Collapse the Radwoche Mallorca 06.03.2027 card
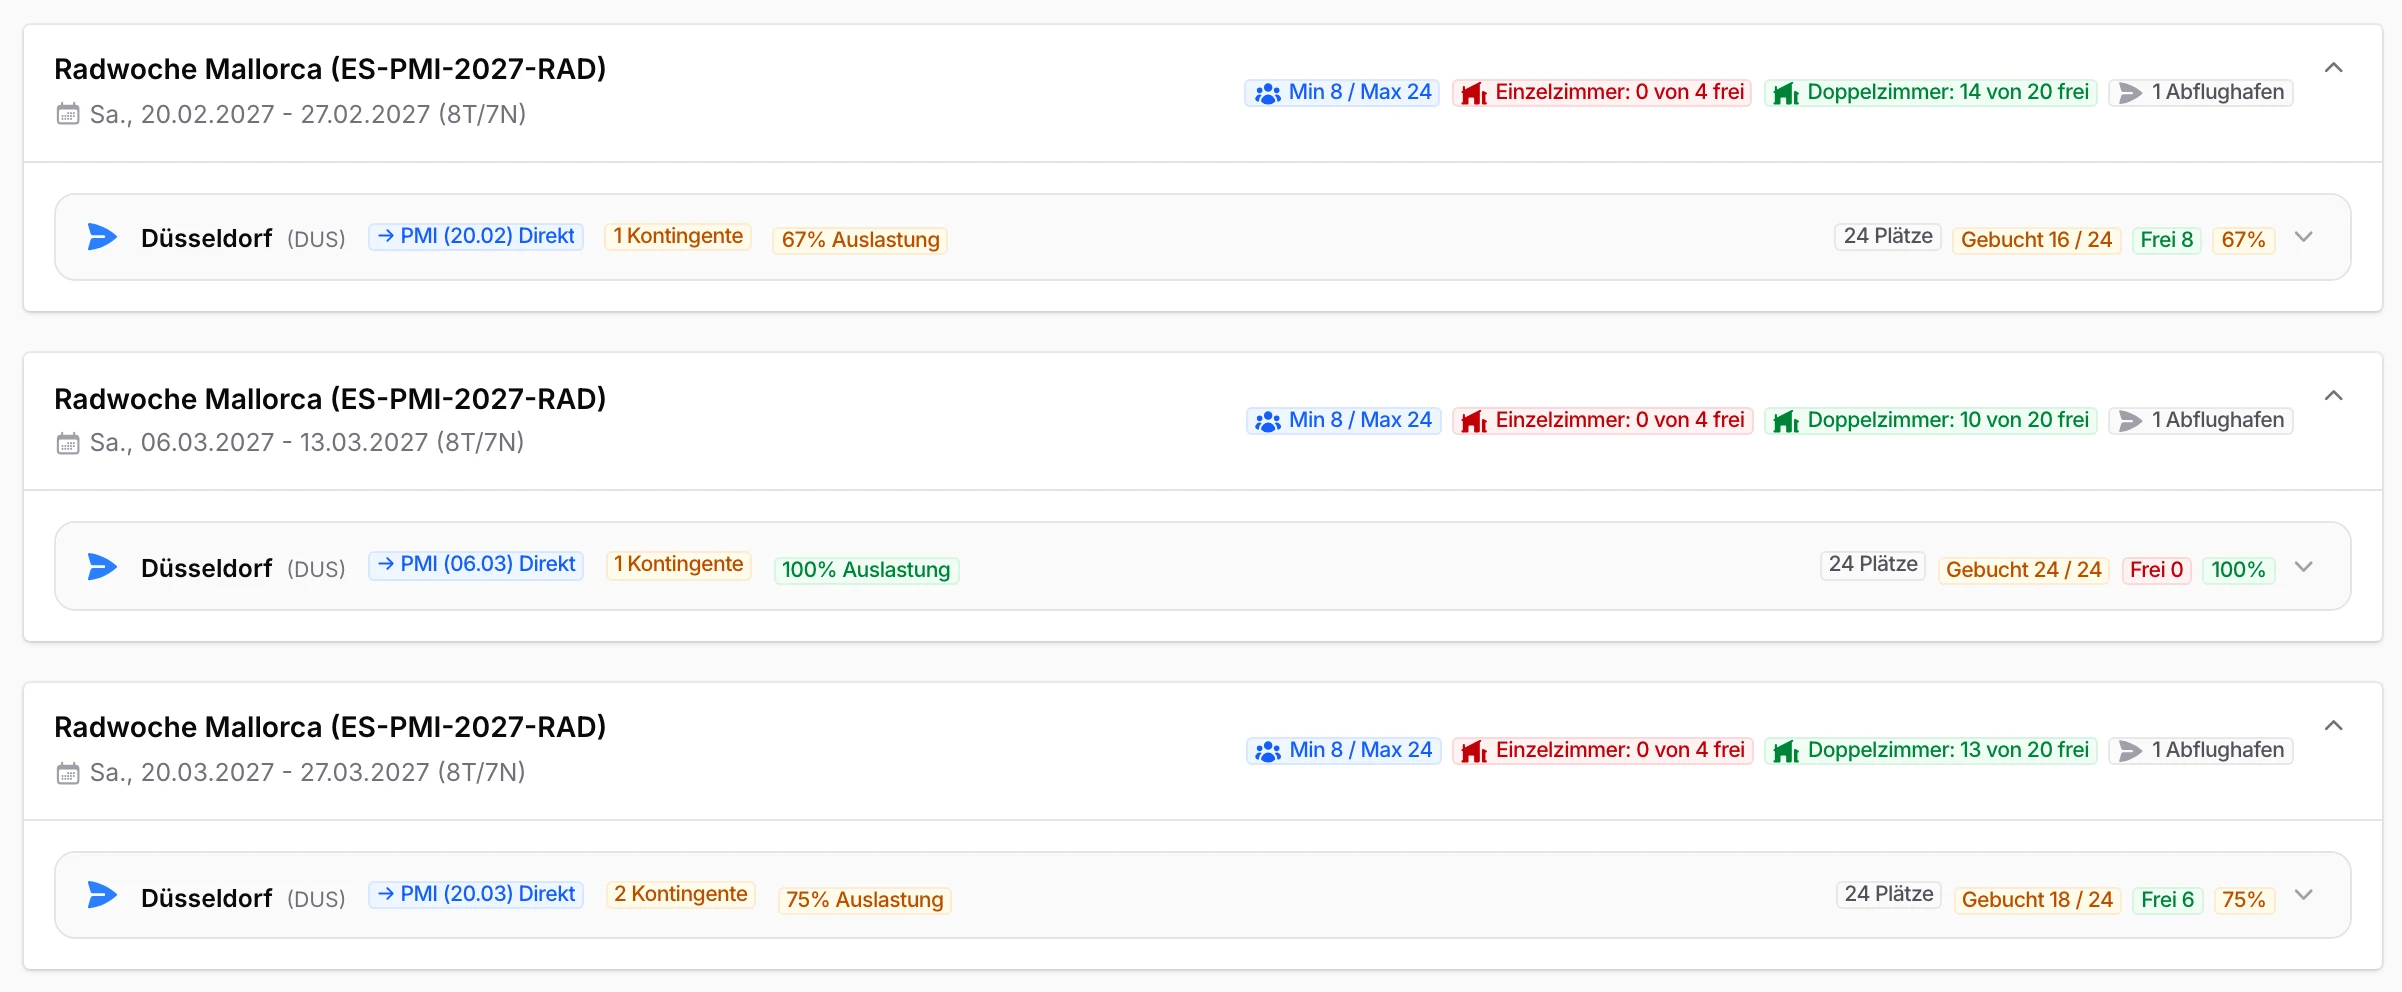The image size is (2402, 992). tap(2333, 396)
